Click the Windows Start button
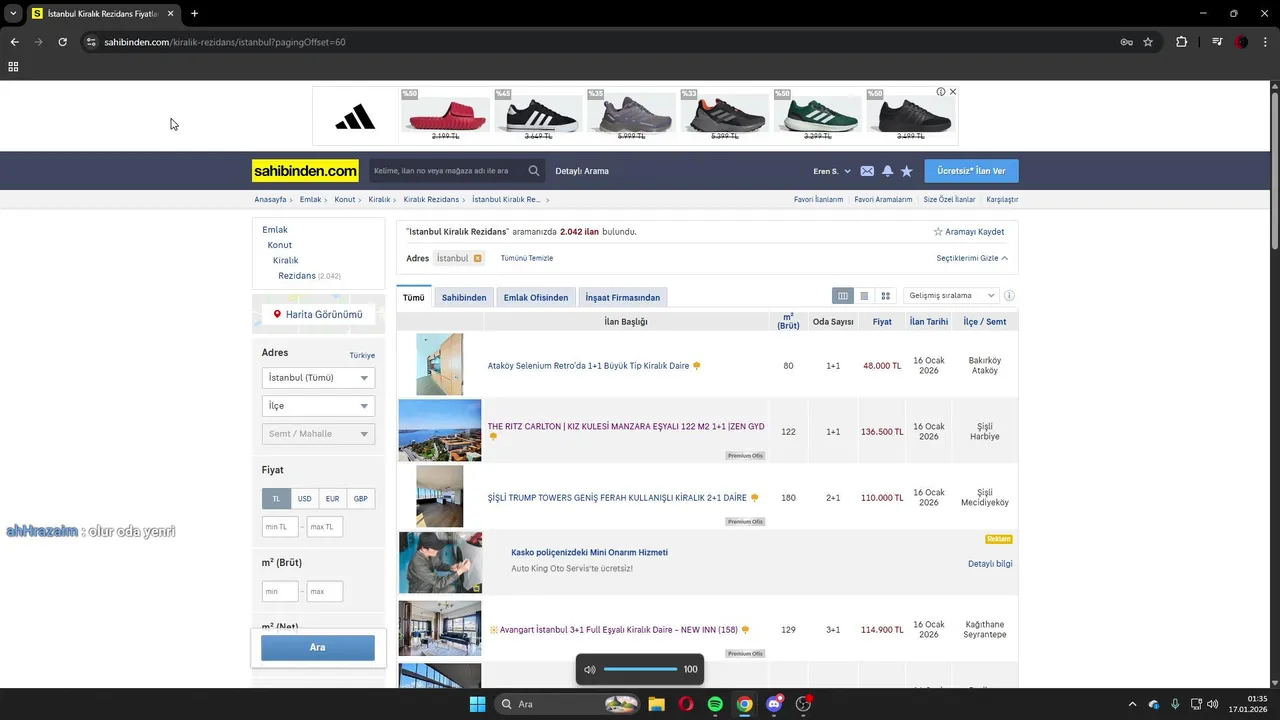 [x=477, y=704]
